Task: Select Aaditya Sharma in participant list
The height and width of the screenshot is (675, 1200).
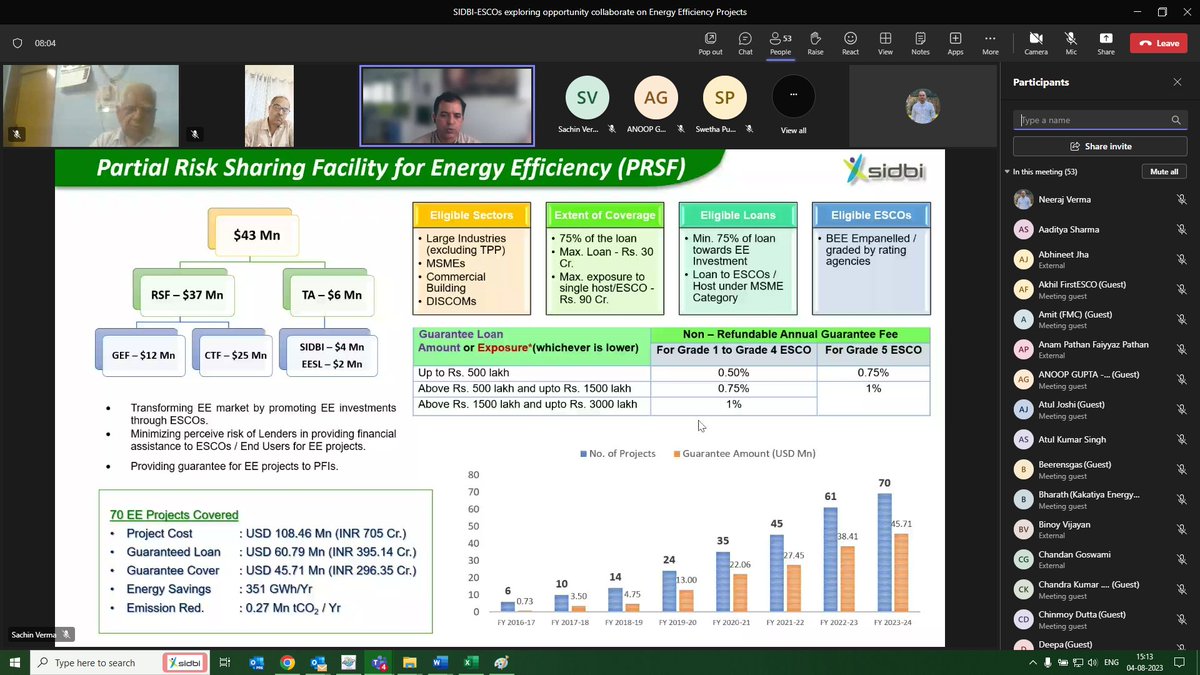Action: 1100,230
